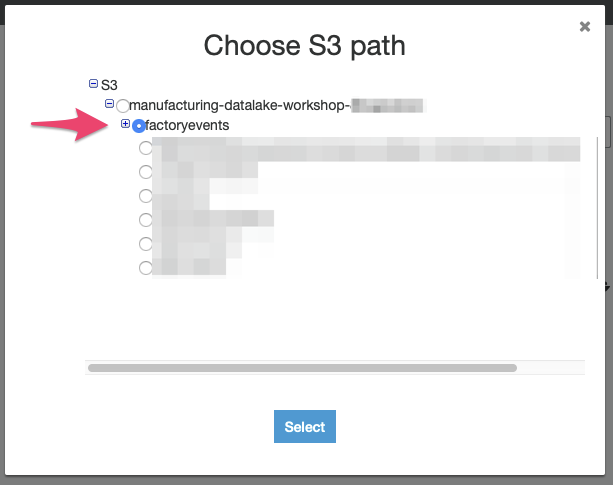This screenshot has height=485, width=613.
Task: Select the first radio button below factoryevents
Action: click(146, 148)
